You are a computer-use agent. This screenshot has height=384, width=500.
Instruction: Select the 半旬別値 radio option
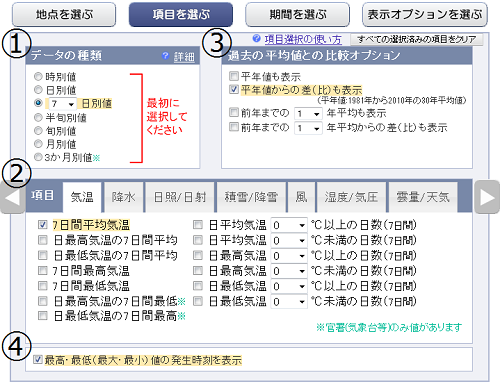pos(38,117)
